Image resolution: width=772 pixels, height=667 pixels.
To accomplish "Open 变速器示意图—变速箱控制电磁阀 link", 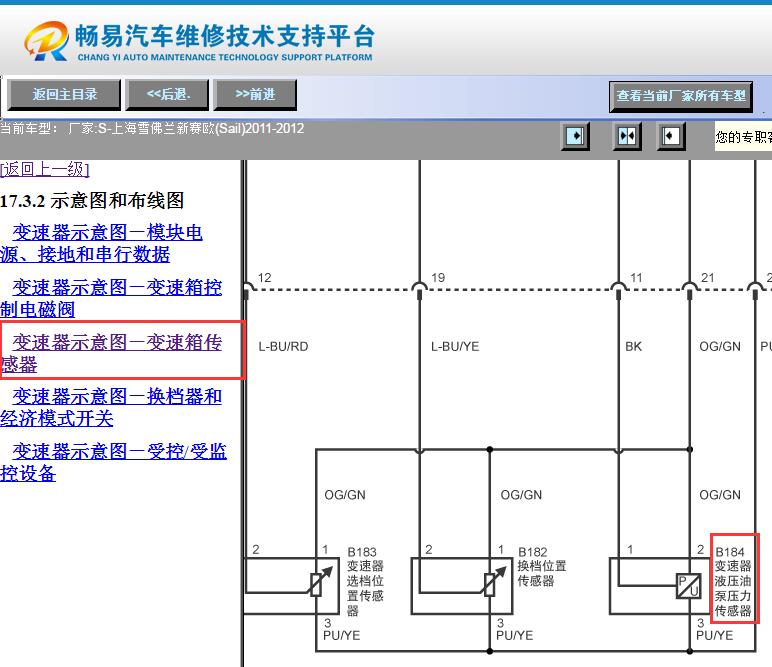I will [111, 298].
